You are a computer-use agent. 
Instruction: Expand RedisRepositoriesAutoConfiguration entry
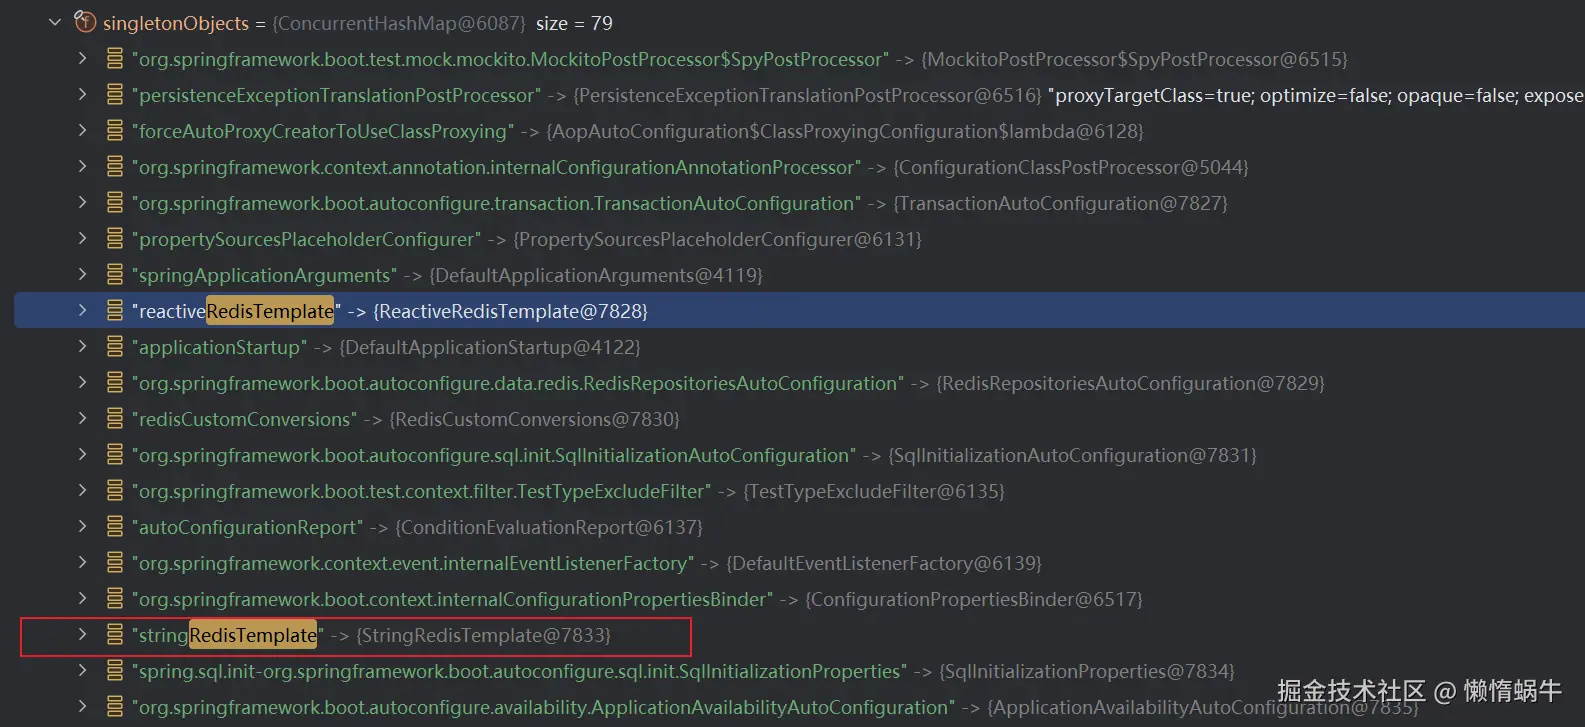[x=83, y=382]
